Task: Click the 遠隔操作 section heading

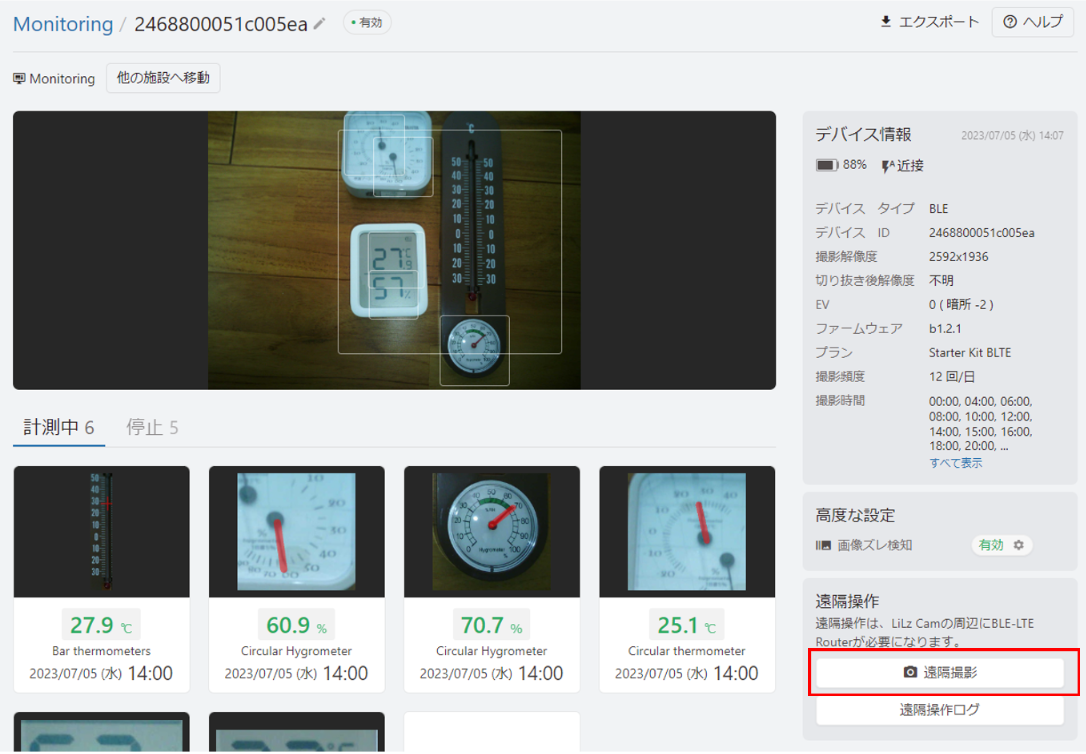Action: tap(846, 601)
